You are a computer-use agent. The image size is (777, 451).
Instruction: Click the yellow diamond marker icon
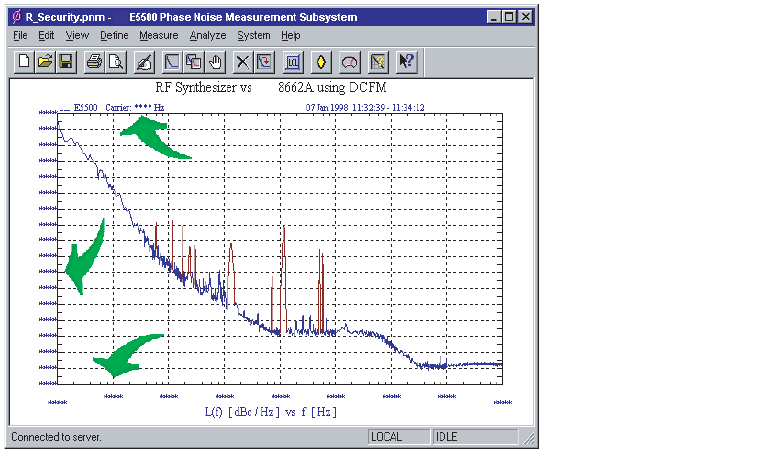point(321,62)
